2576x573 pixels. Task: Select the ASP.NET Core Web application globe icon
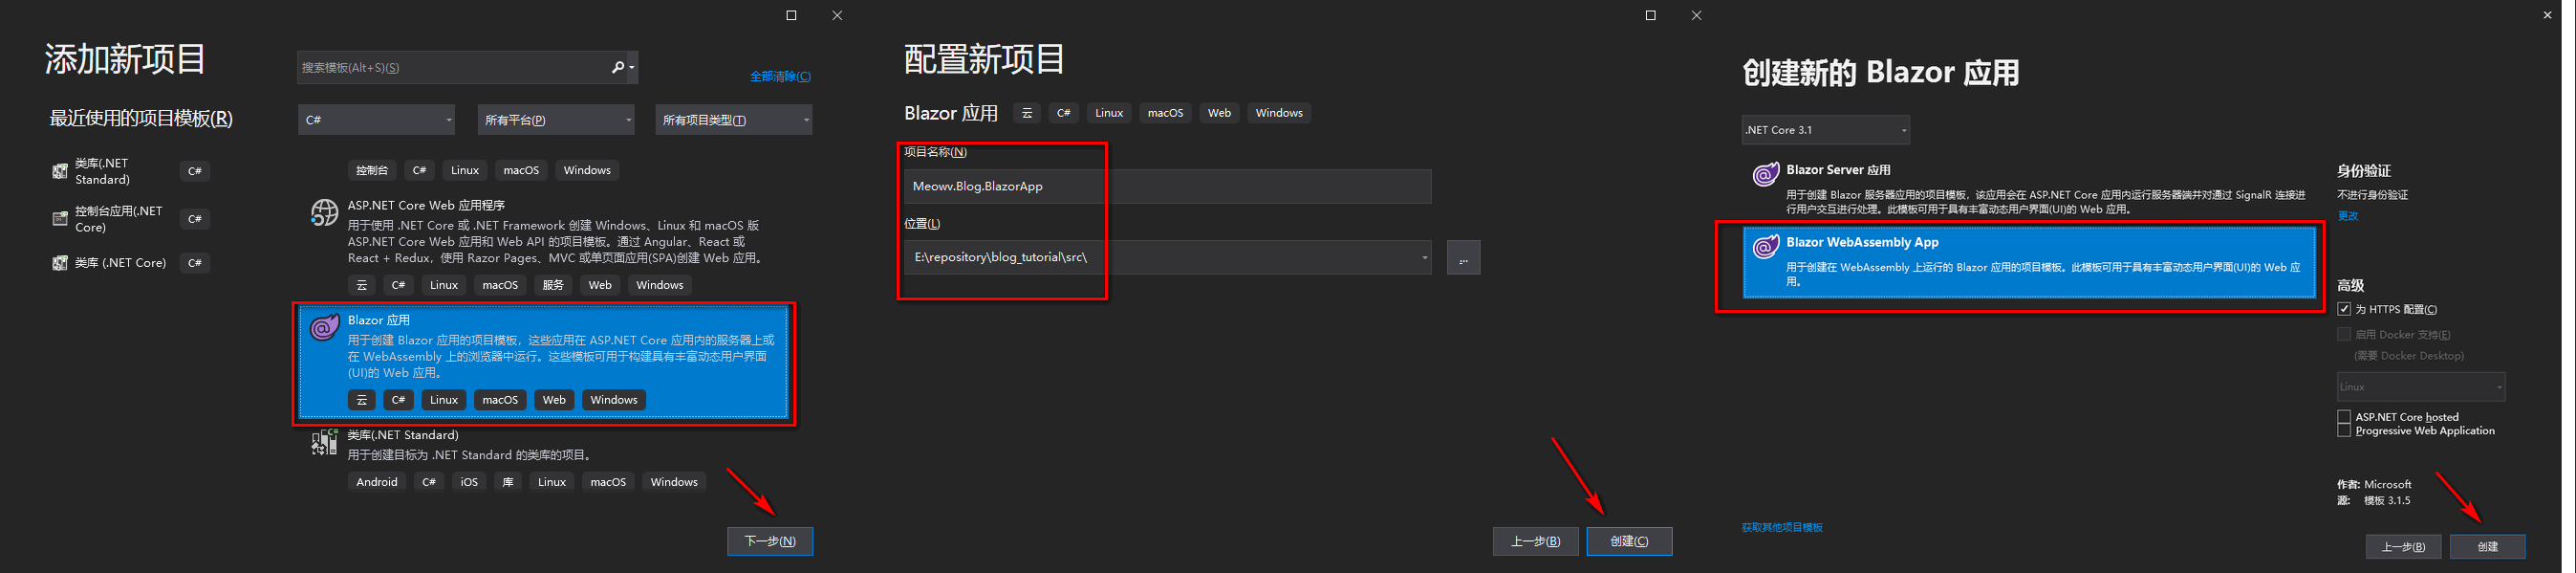[324, 212]
